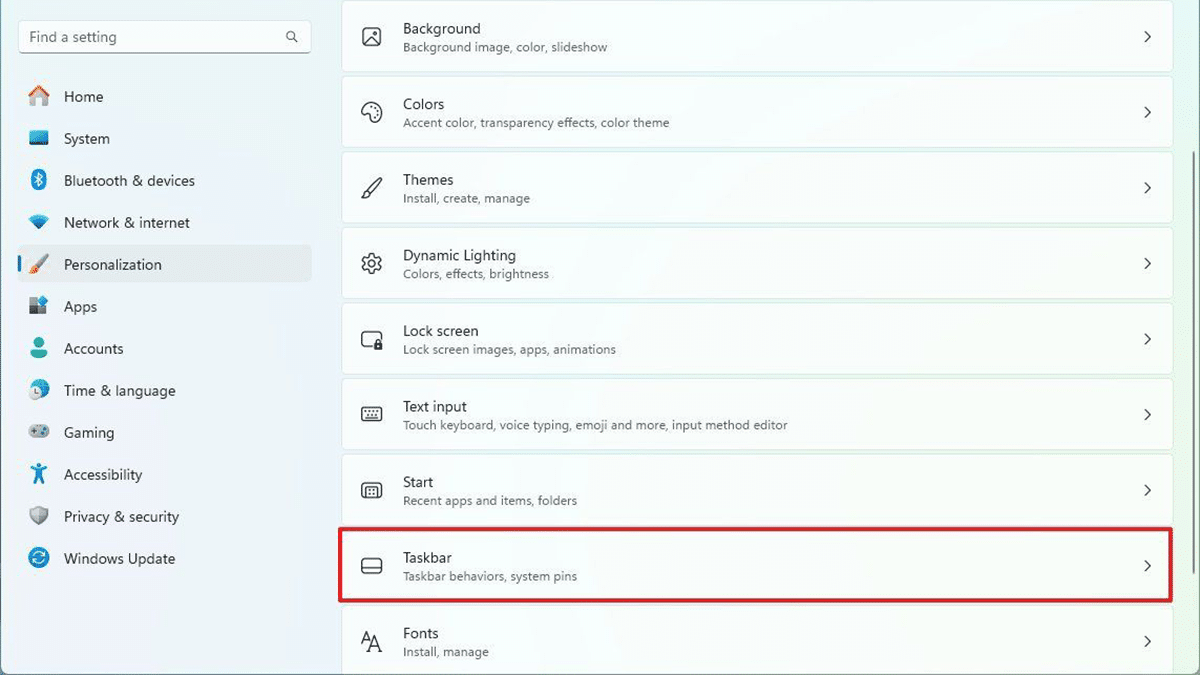
Task: Click the search magnifier icon
Action: click(x=292, y=37)
